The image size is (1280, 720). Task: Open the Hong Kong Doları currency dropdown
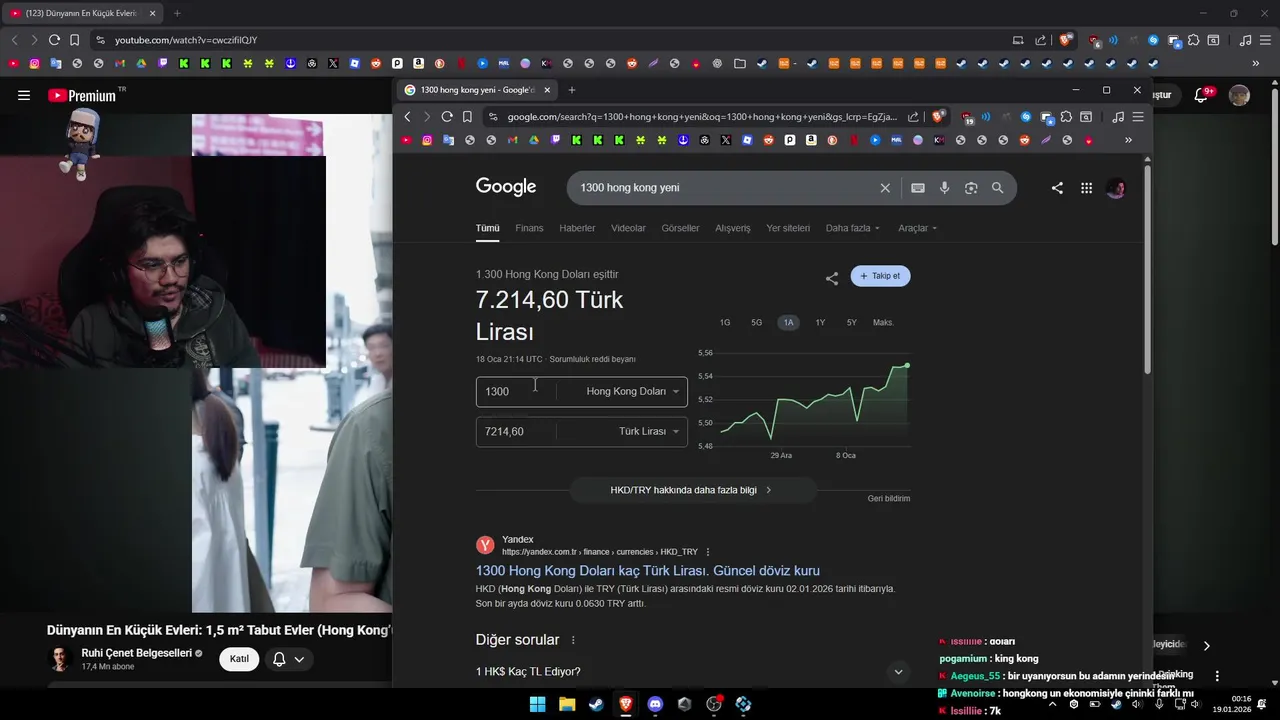coord(632,391)
